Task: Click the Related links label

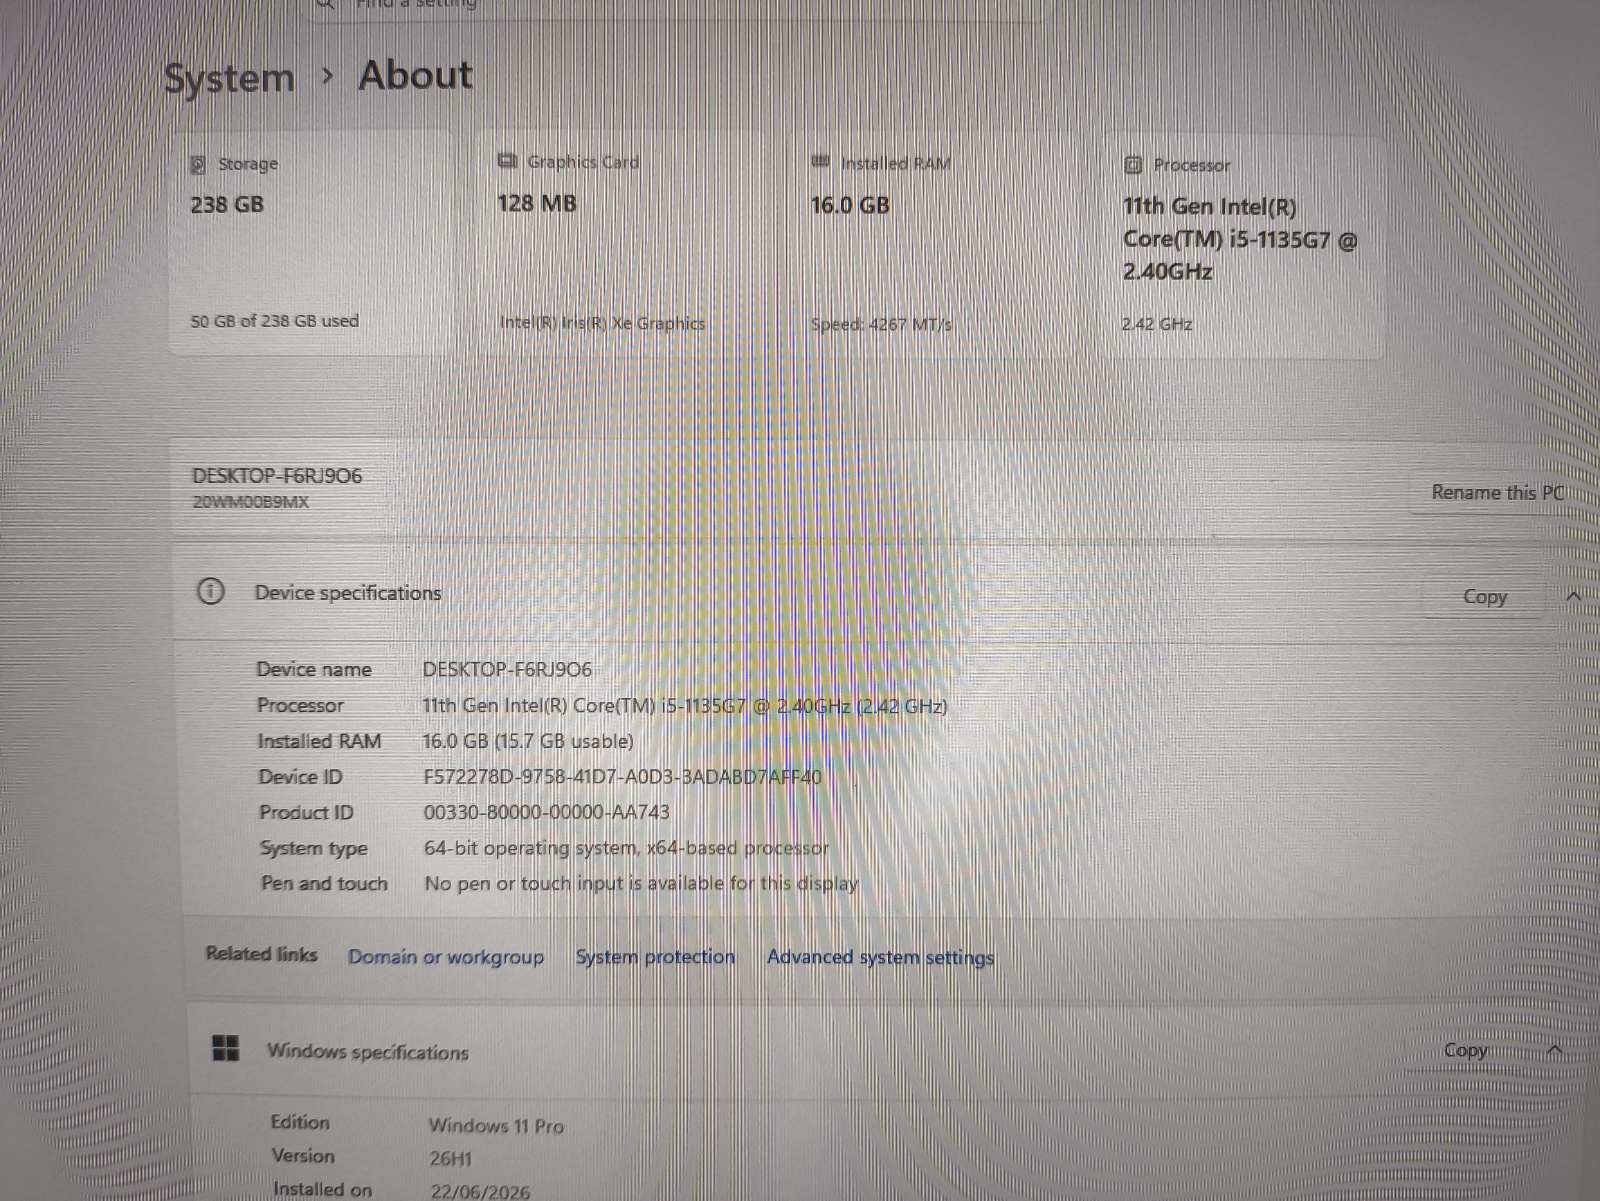Action: pyautogui.click(x=261, y=954)
